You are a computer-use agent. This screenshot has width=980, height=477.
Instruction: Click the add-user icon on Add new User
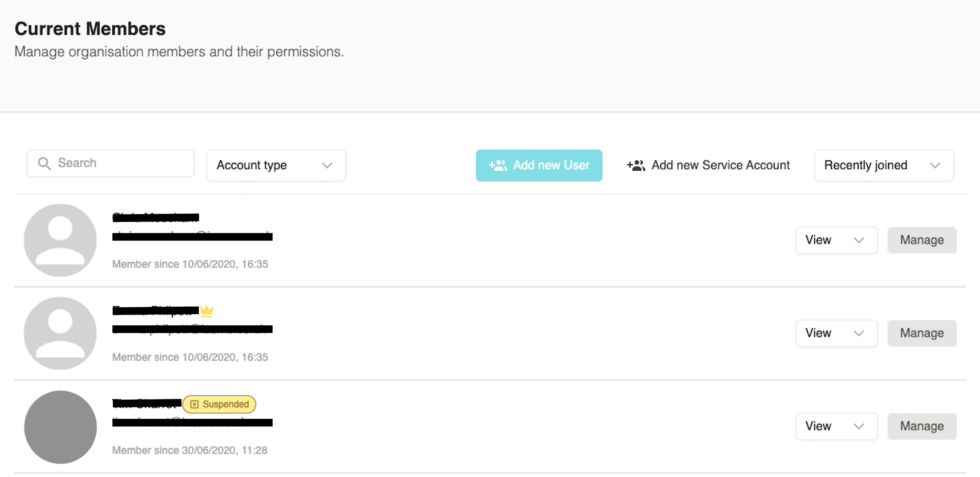tap(497, 165)
